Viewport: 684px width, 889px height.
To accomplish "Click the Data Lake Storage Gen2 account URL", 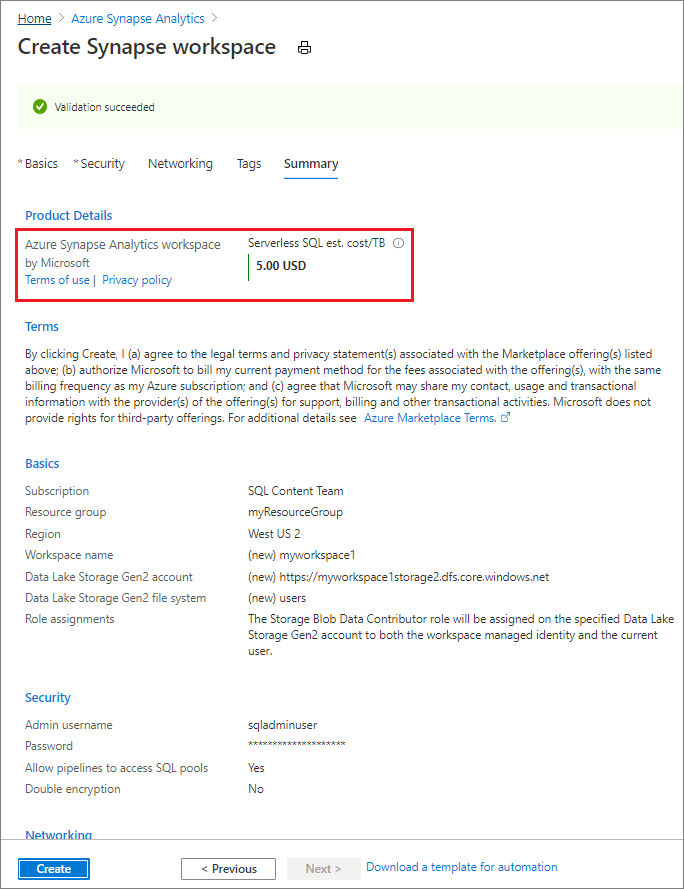I will (x=398, y=577).
